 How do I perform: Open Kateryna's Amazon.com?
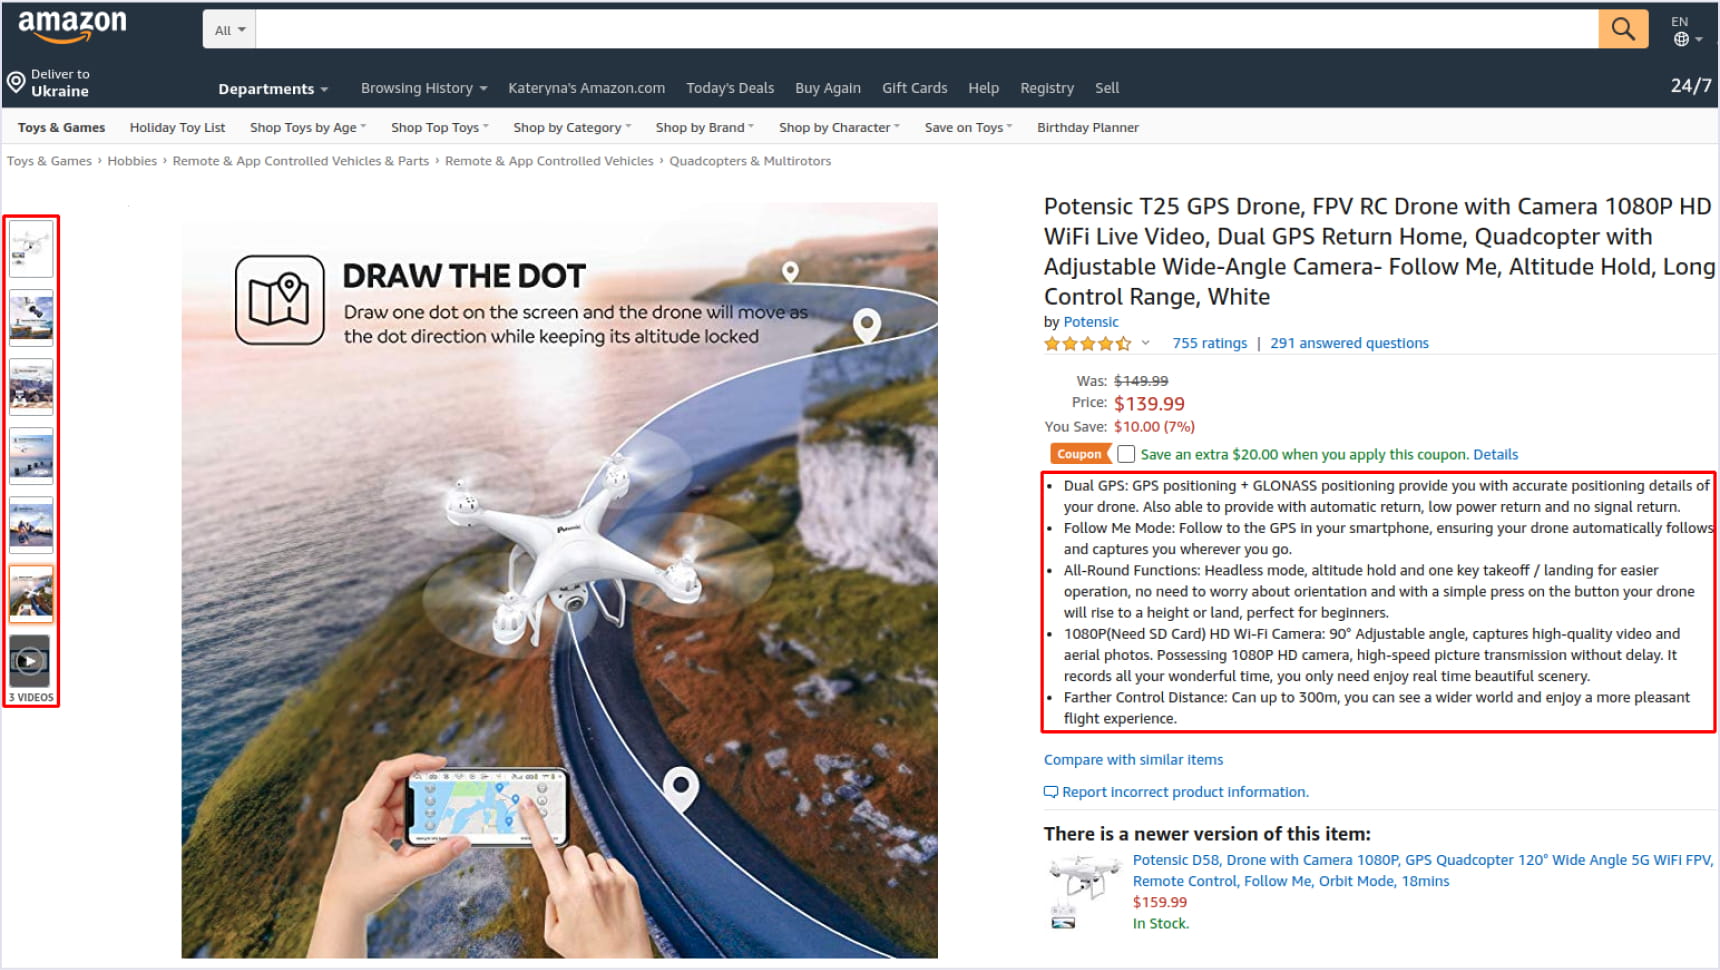coord(586,88)
